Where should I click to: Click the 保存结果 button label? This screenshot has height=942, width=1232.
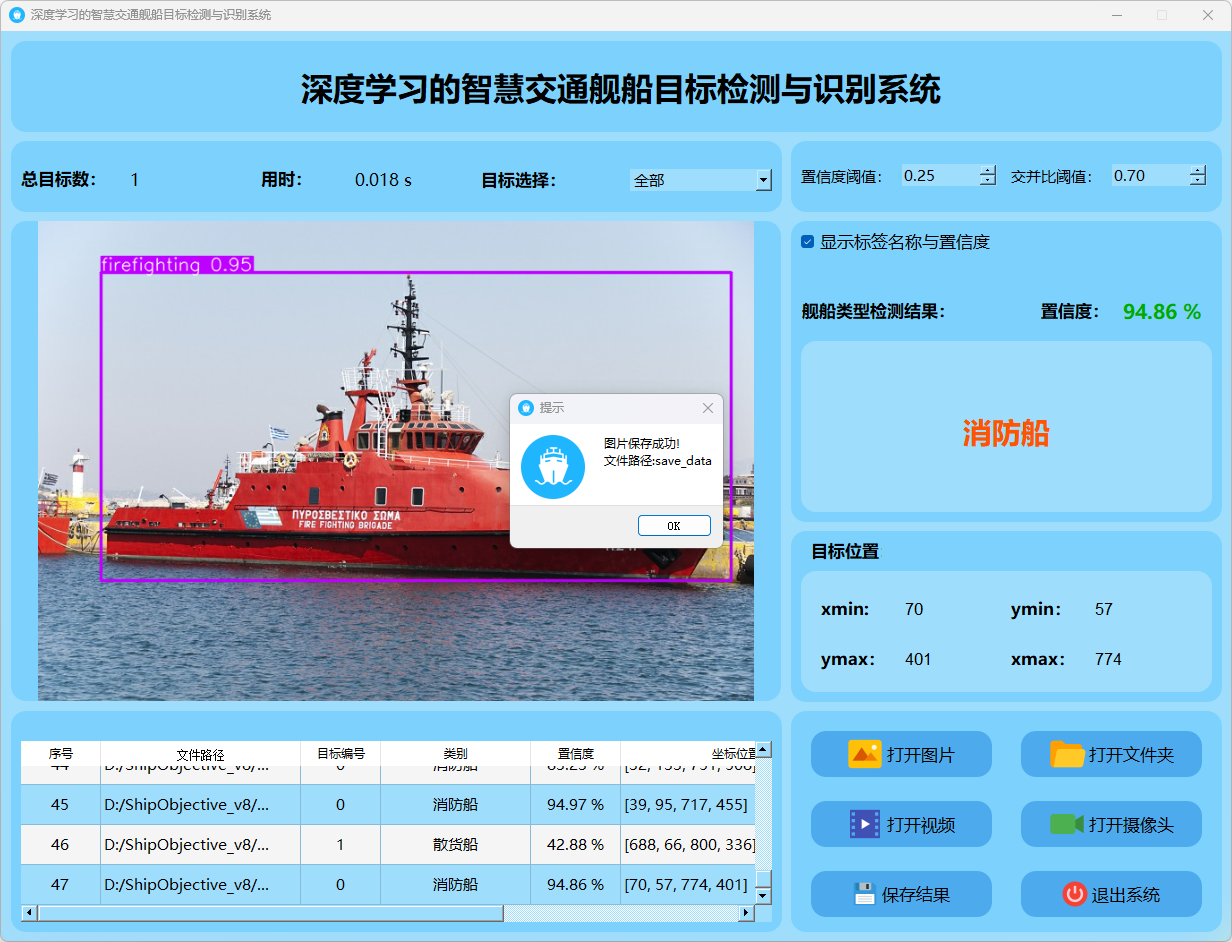pyautogui.click(x=915, y=895)
